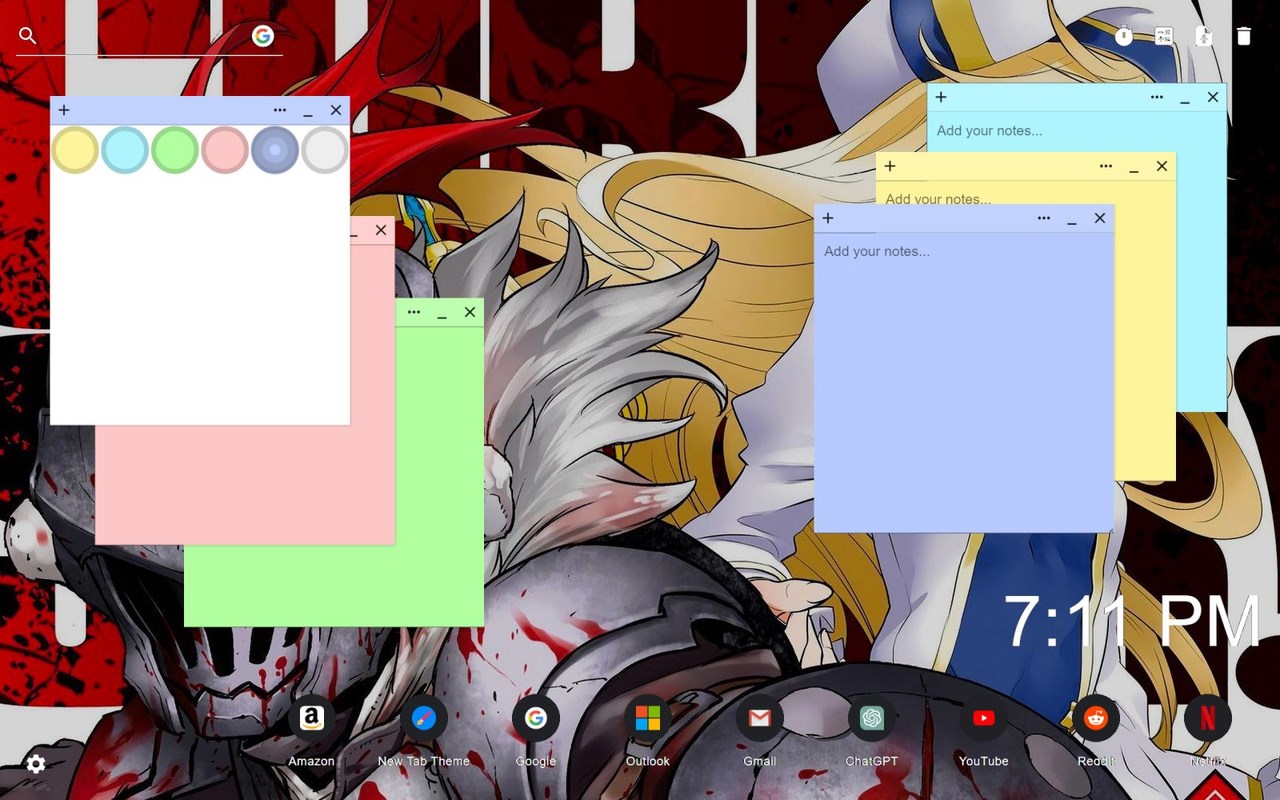Click the yellow note's "Add your notes..." text

pos(938,198)
